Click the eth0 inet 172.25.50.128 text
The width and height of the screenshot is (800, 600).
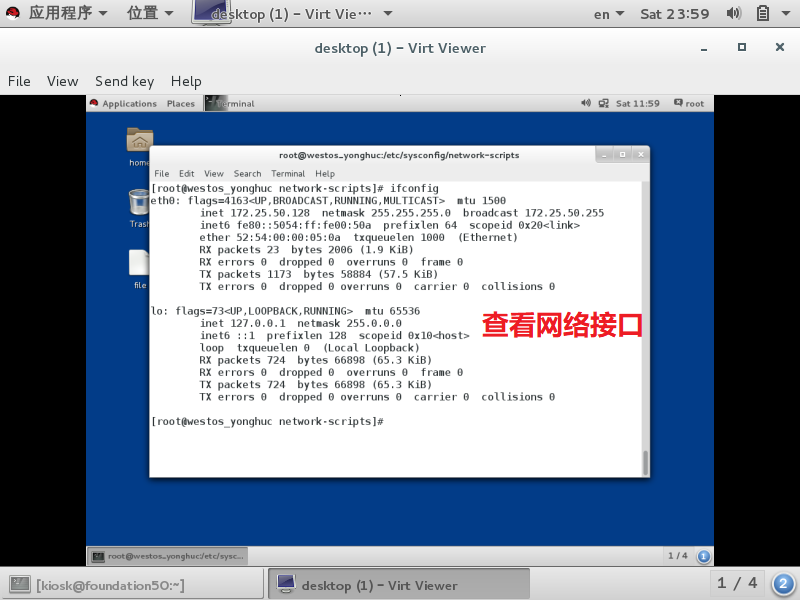(255, 213)
